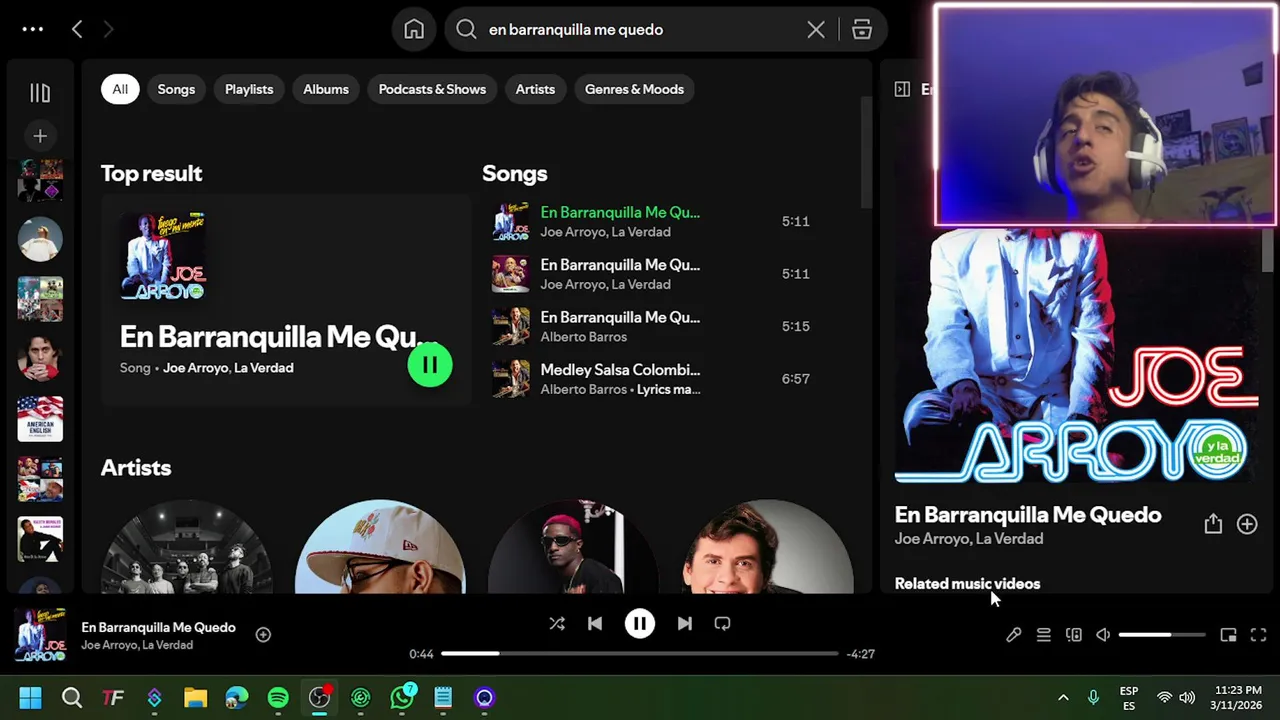Add the song to library in Now Playing panel

pyautogui.click(x=1247, y=523)
